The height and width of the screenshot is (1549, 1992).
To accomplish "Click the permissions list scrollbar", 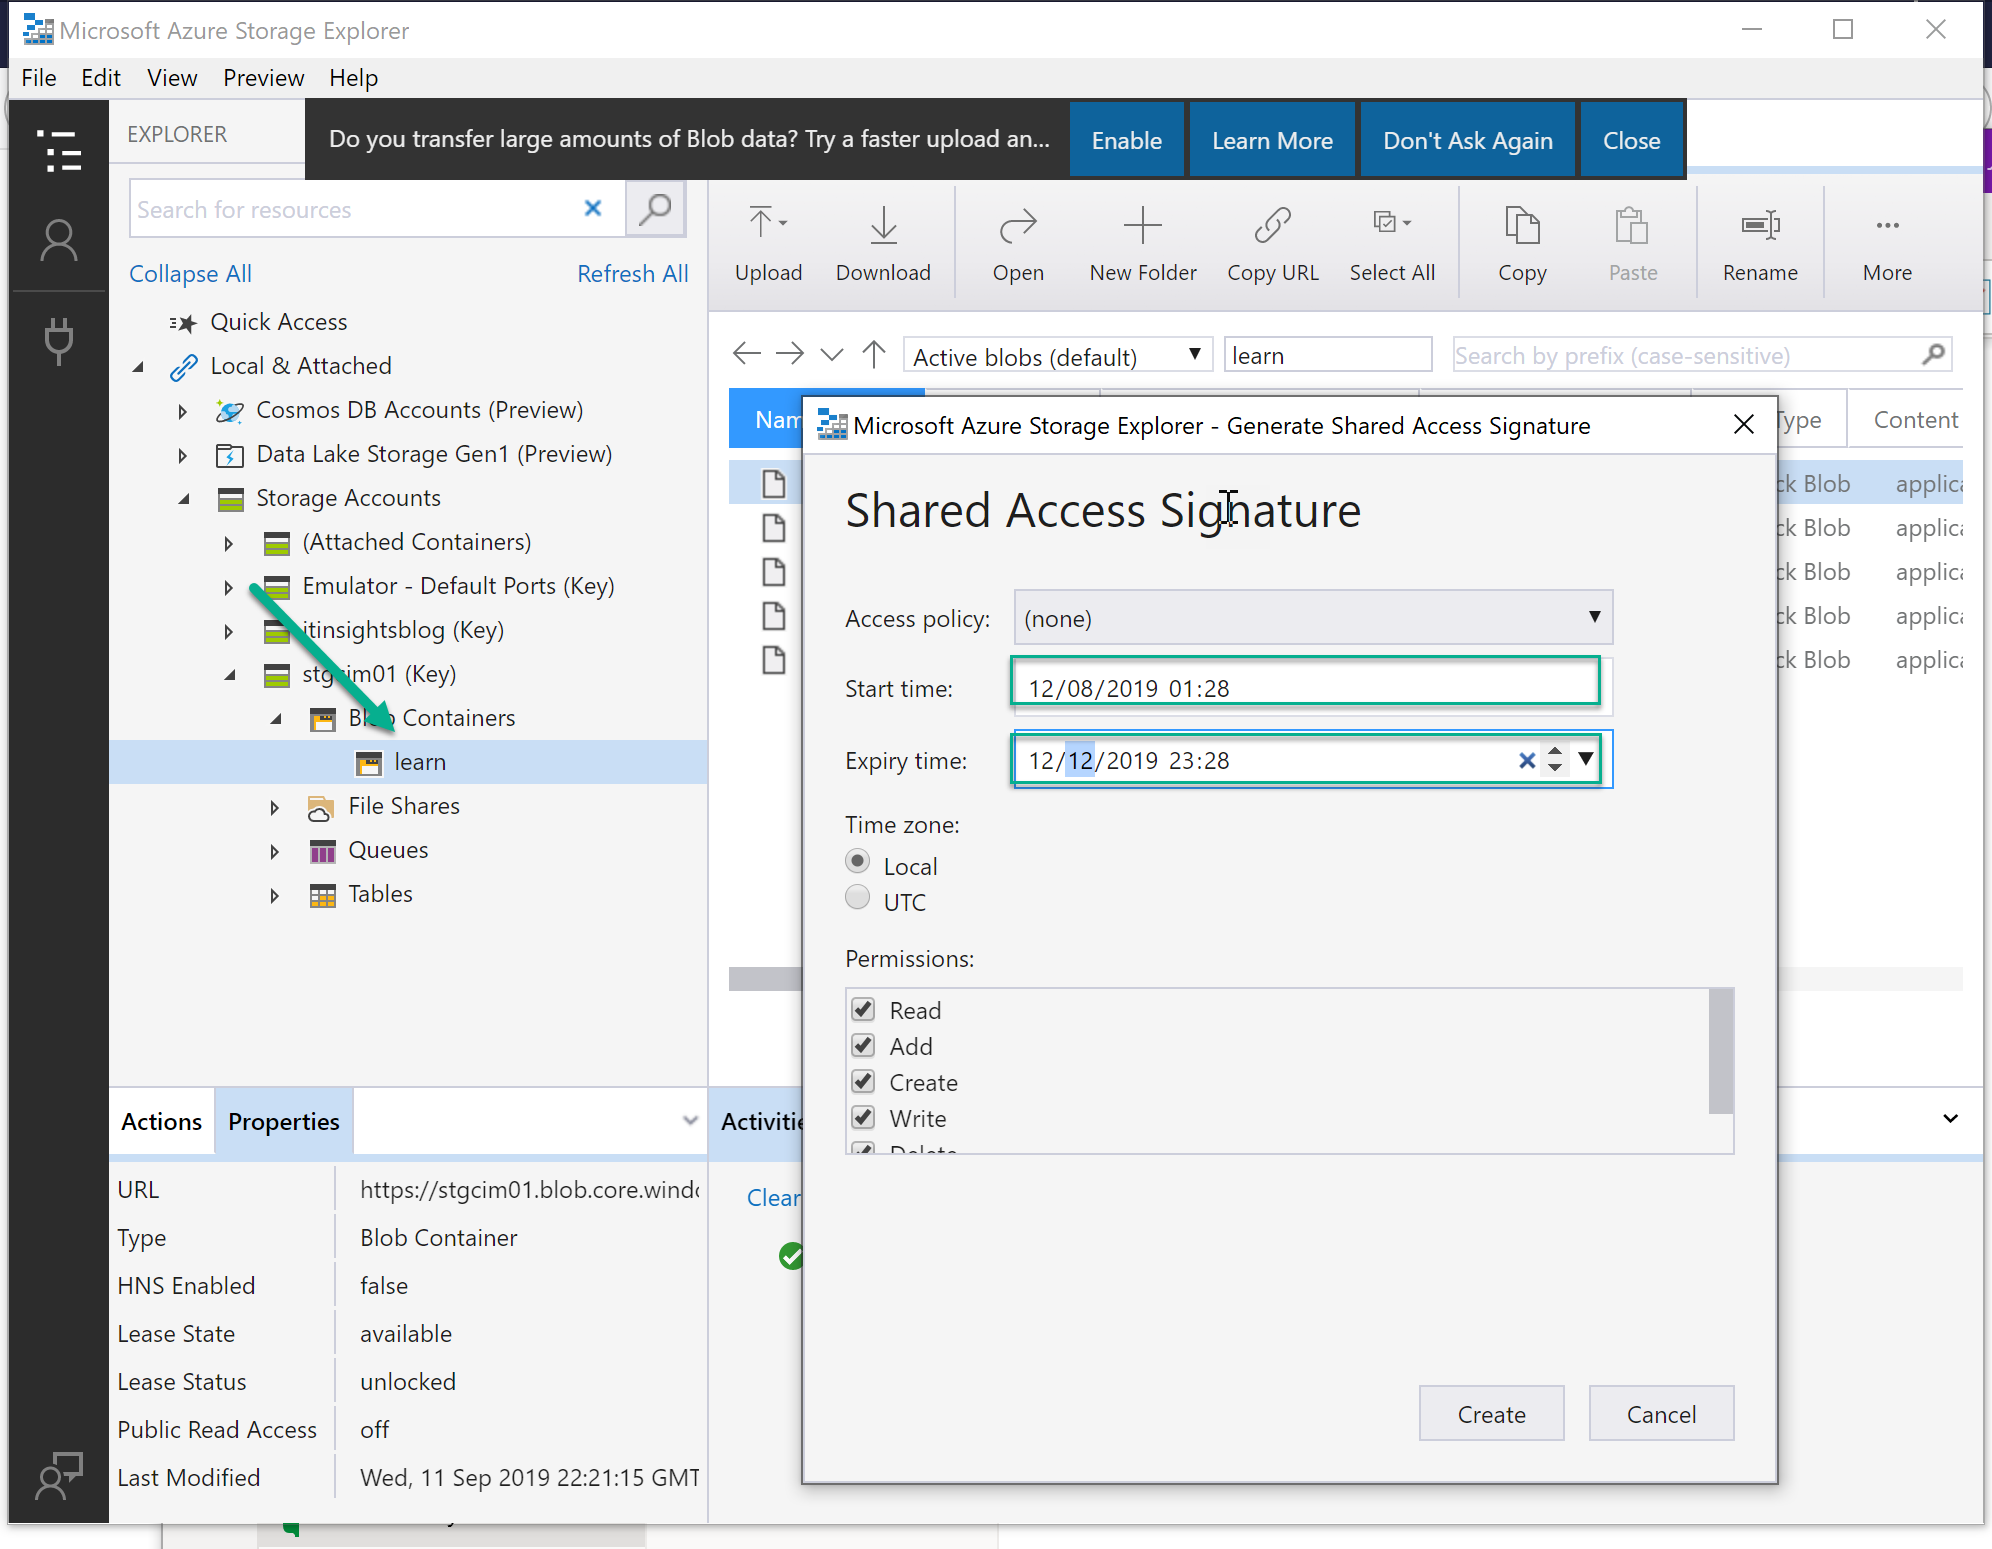I will point(1720,1050).
